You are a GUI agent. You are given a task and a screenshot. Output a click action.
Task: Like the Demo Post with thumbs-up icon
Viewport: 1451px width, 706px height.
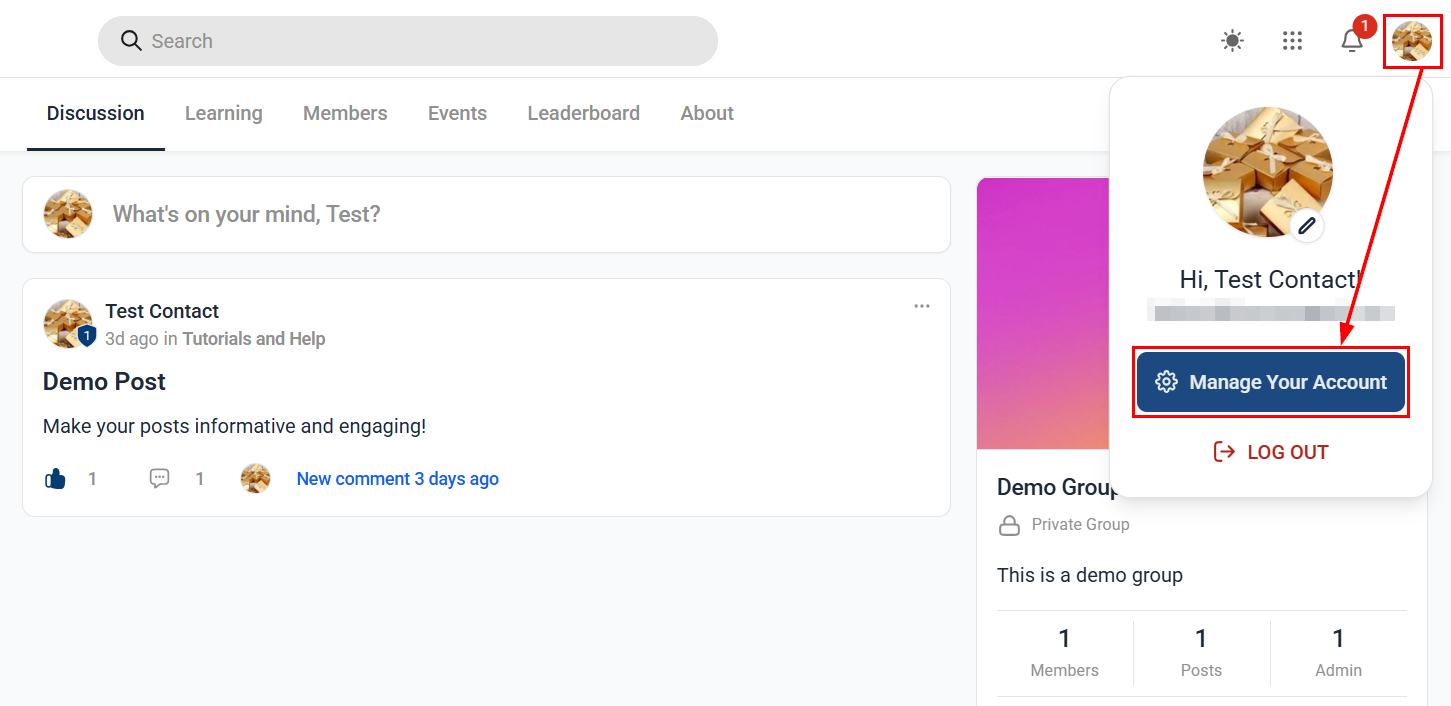point(55,479)
